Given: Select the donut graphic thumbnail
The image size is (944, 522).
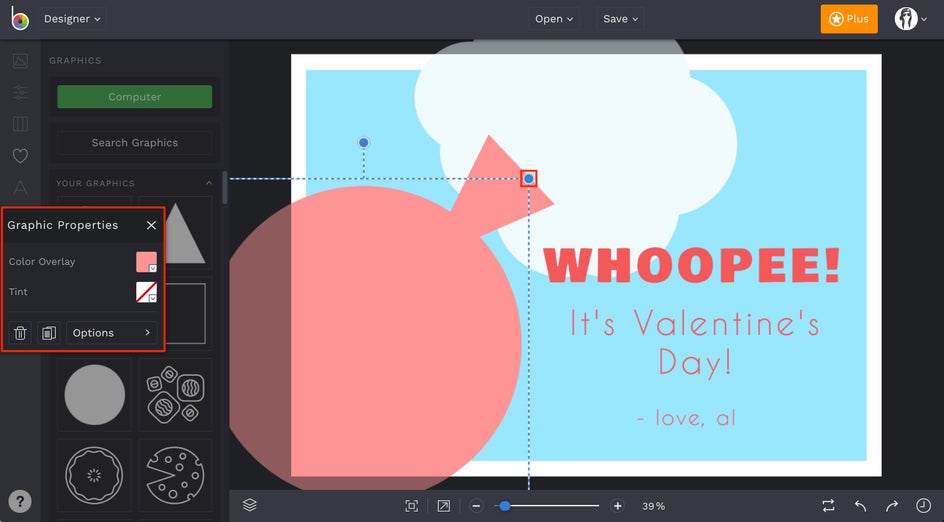Looking at the screenshot, I should point(94,475).
